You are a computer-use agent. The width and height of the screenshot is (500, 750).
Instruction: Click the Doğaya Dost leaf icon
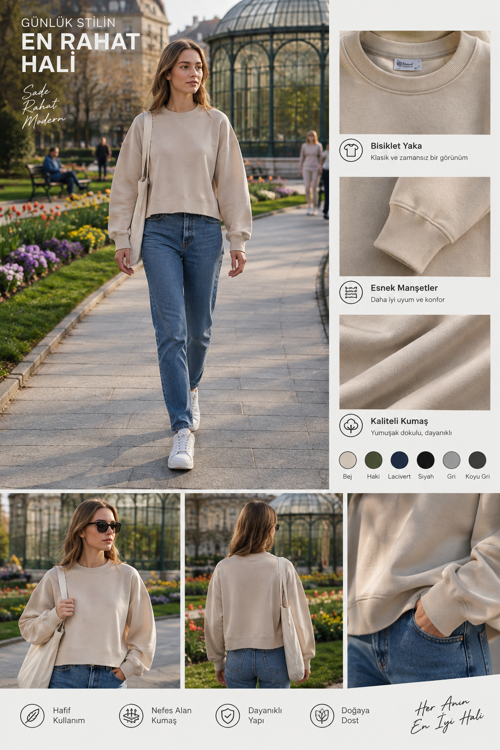(x=322, y=716)
